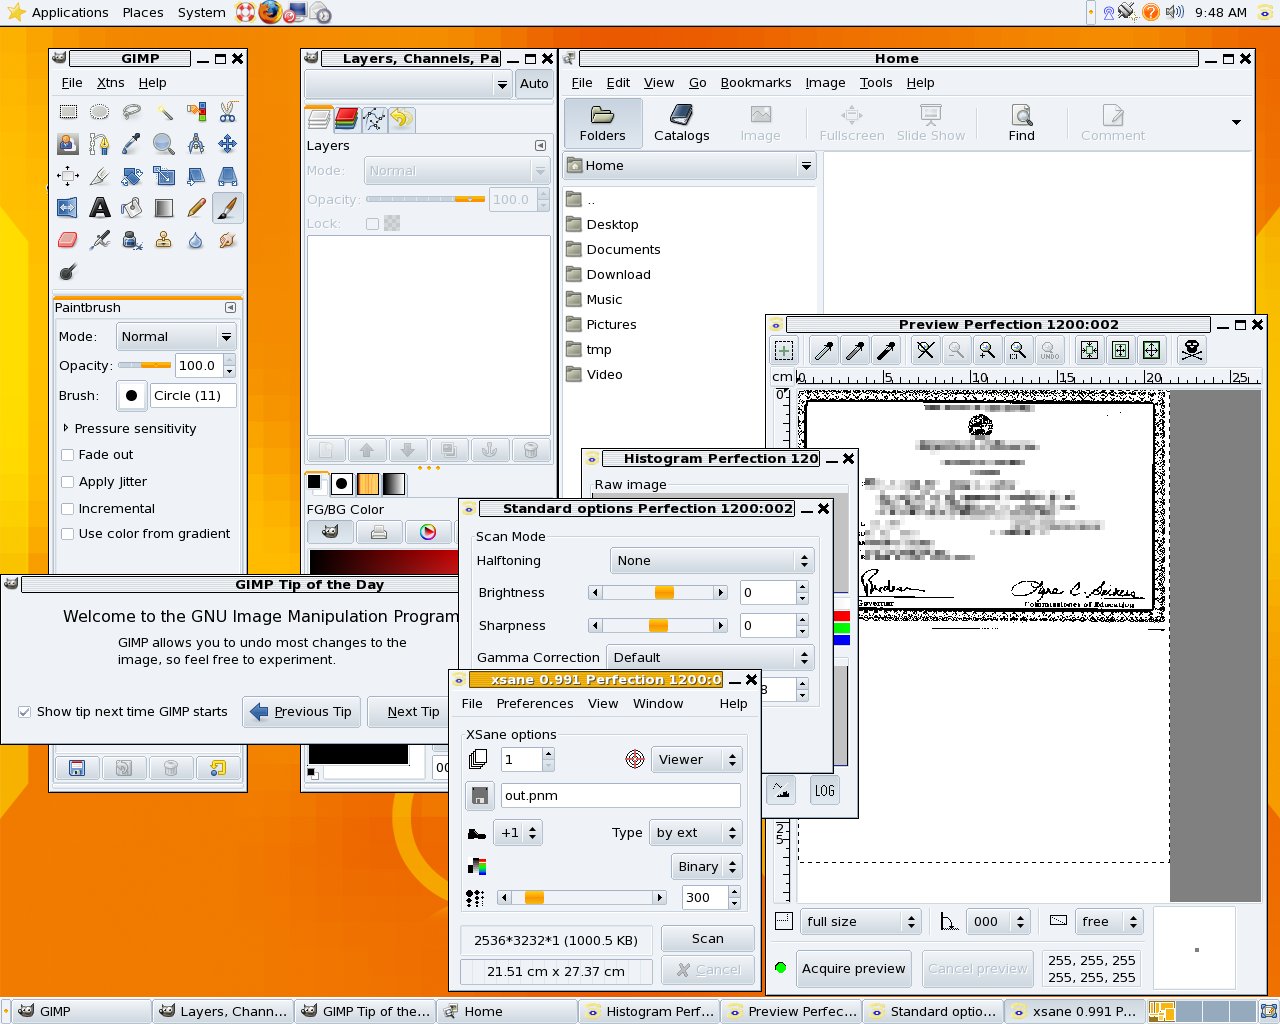
Task: Open the Gamma Correction dropdown
Action: point(710,658)
